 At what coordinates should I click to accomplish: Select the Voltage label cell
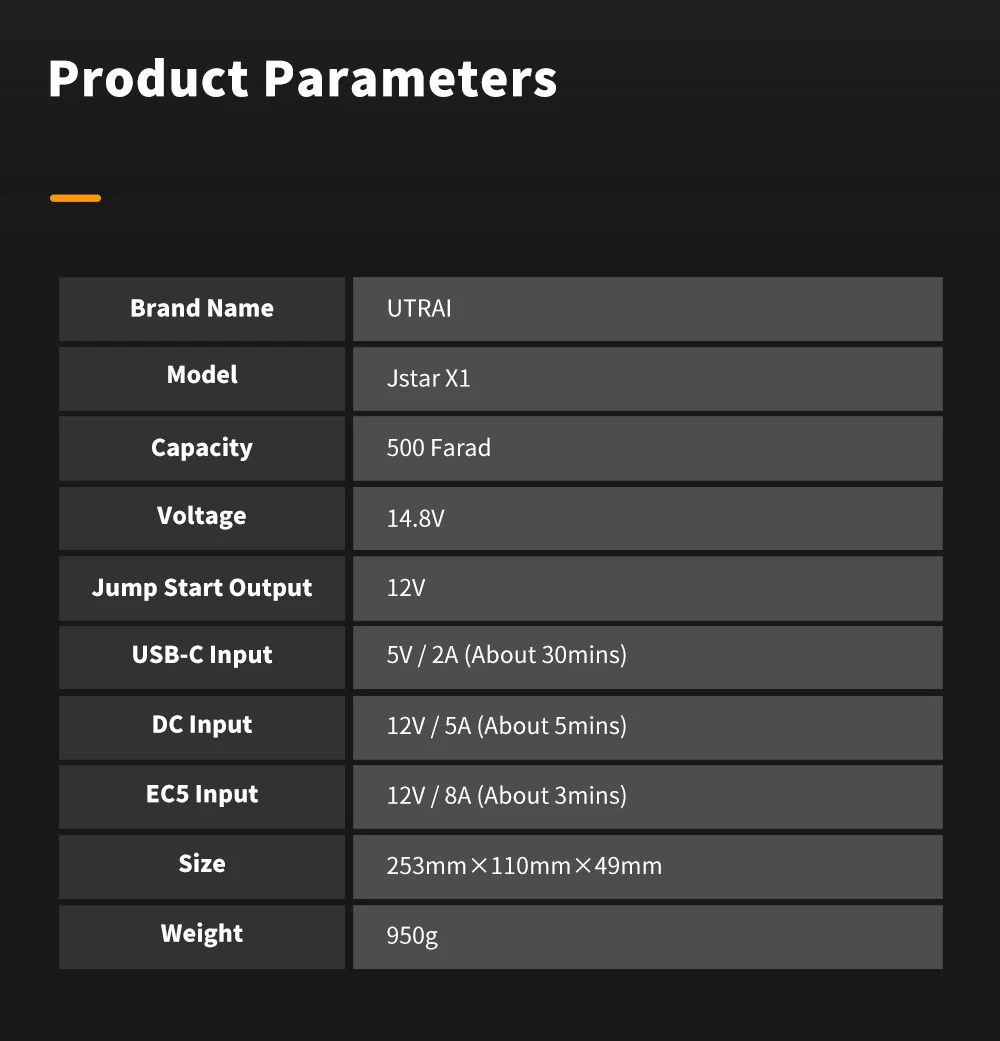point(202,517)
